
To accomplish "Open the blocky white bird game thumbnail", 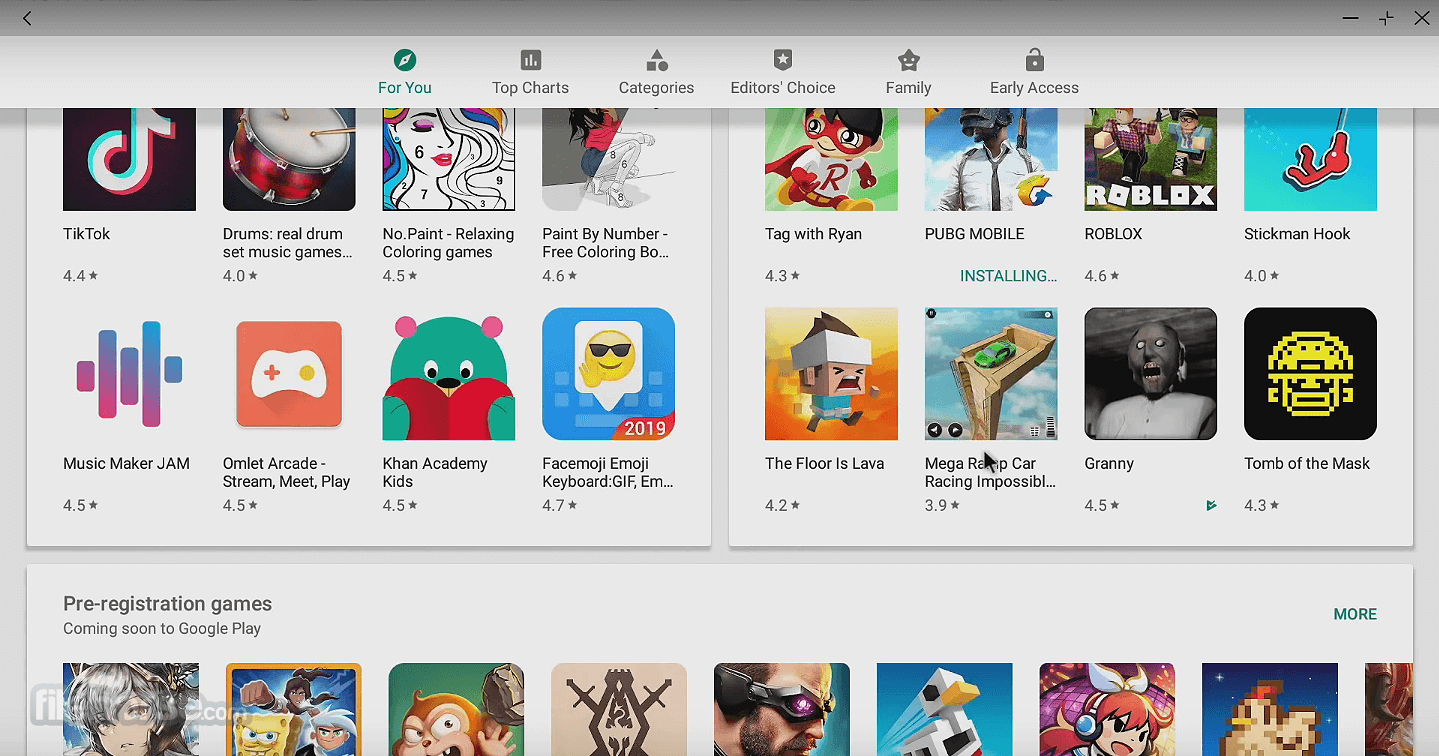I will click(945, 709).
